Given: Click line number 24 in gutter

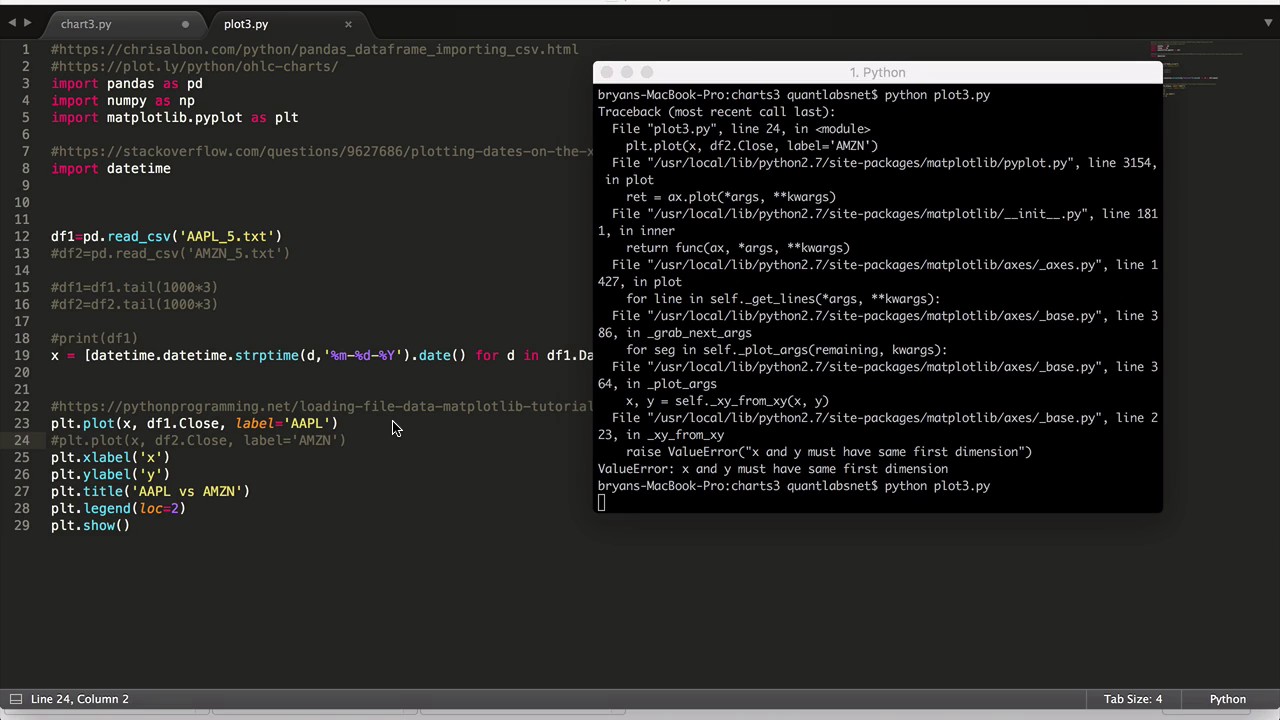Looking at the screenshot, I should 21,440.
